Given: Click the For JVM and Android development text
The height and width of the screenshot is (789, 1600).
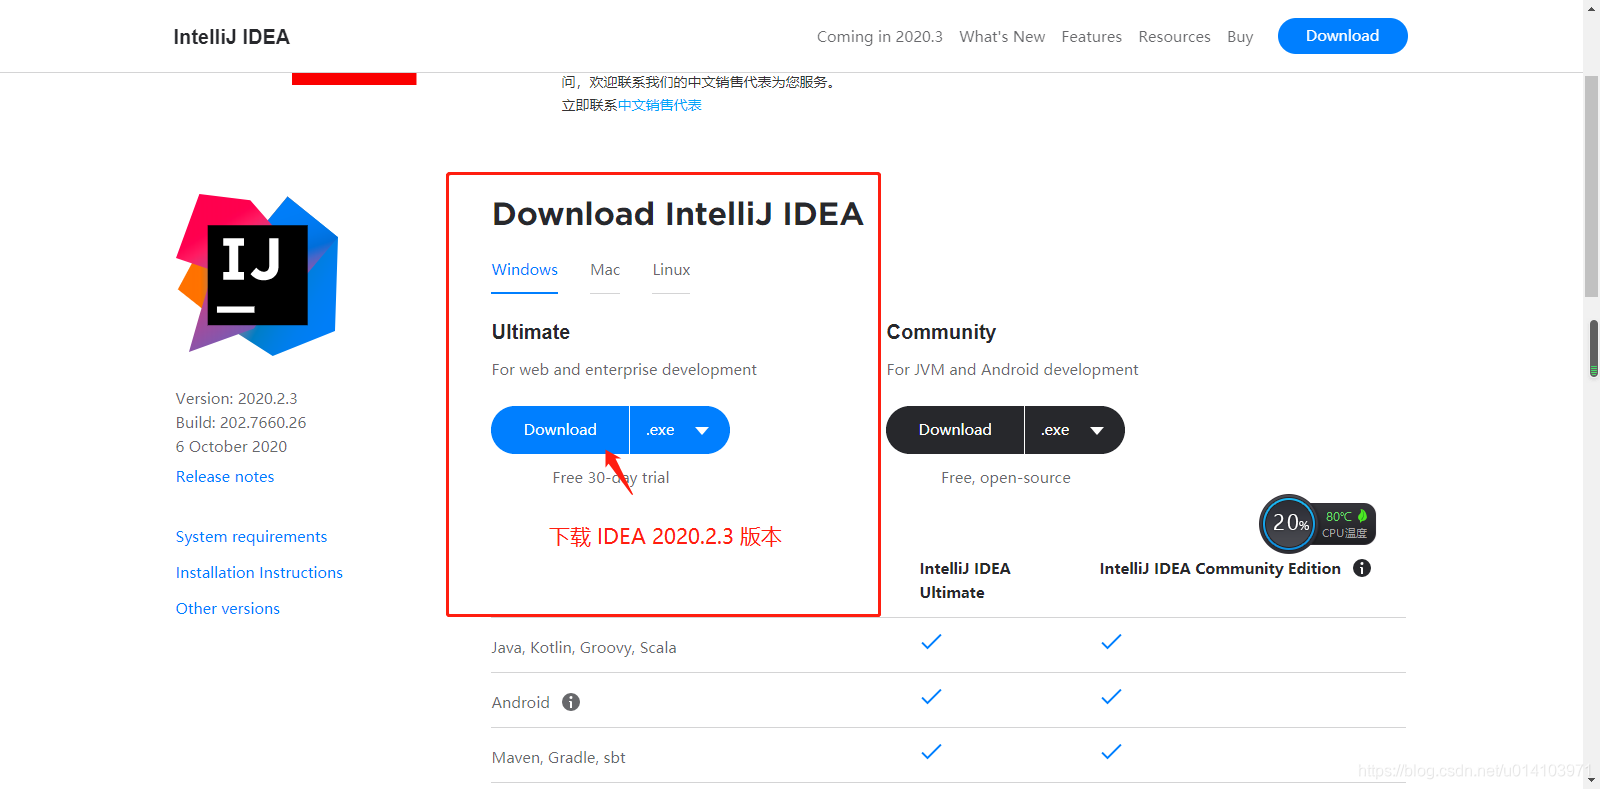Looking at the screenshot, I should (x=1012, y=370).
